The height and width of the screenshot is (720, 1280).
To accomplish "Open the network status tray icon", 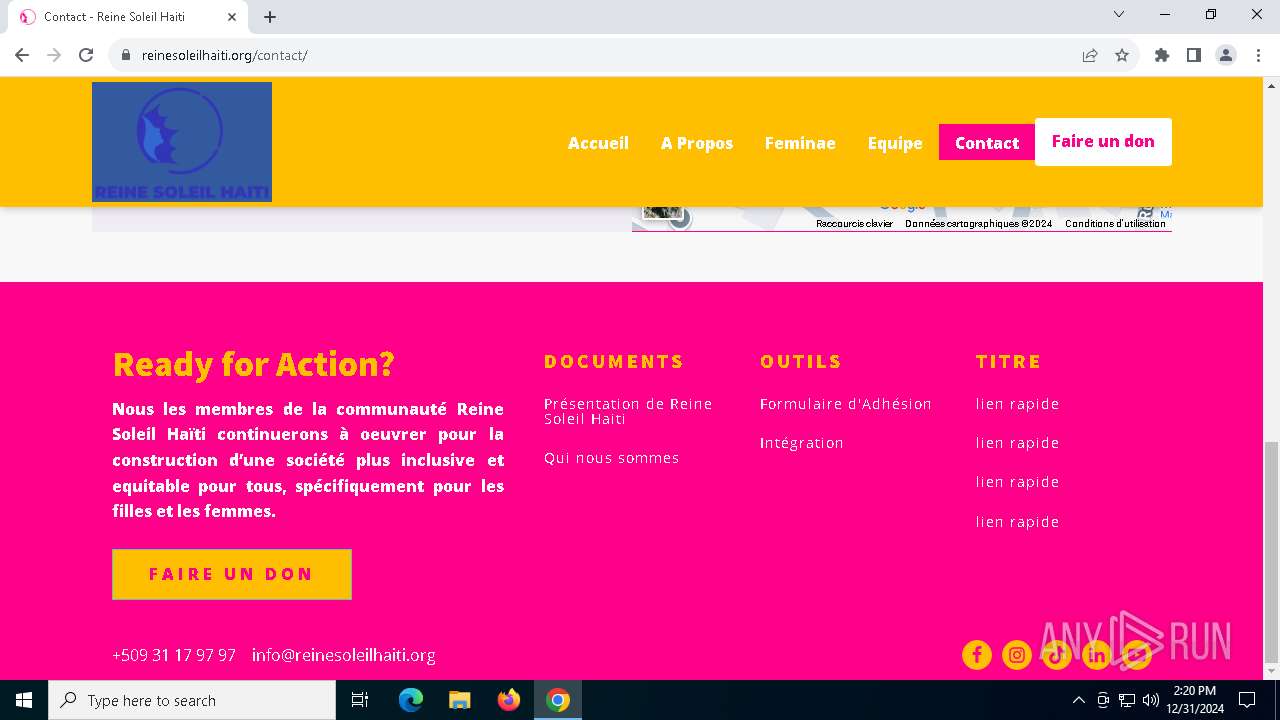I will point(1127,700).
